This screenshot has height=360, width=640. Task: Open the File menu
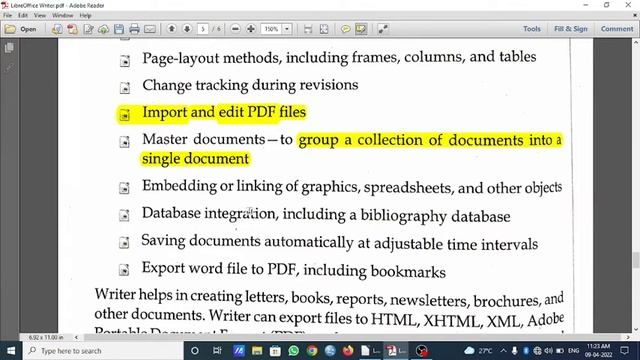pos(7,16)
